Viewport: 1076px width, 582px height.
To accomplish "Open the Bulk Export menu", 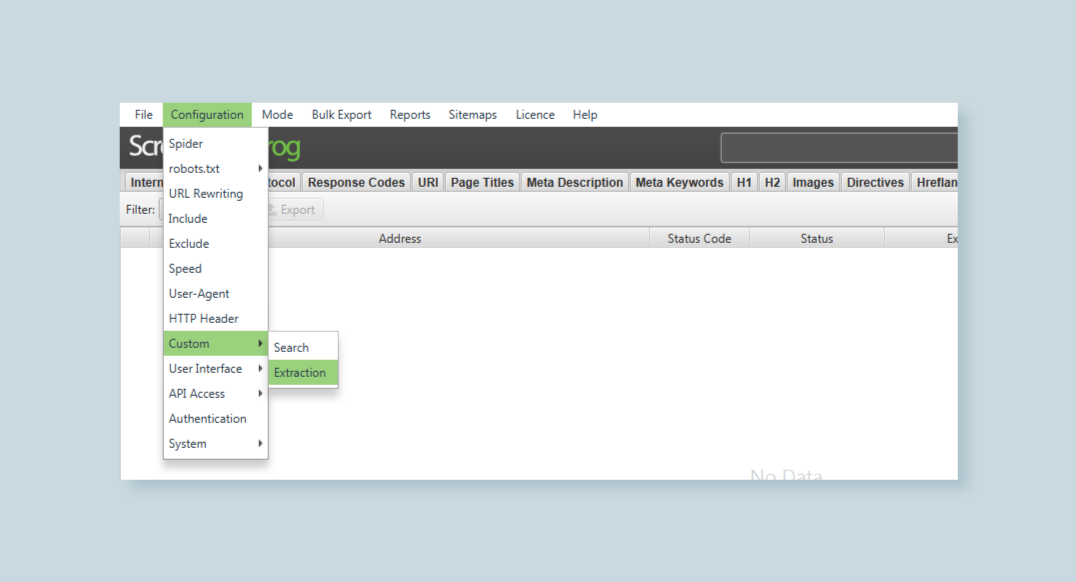I will 341,115.
